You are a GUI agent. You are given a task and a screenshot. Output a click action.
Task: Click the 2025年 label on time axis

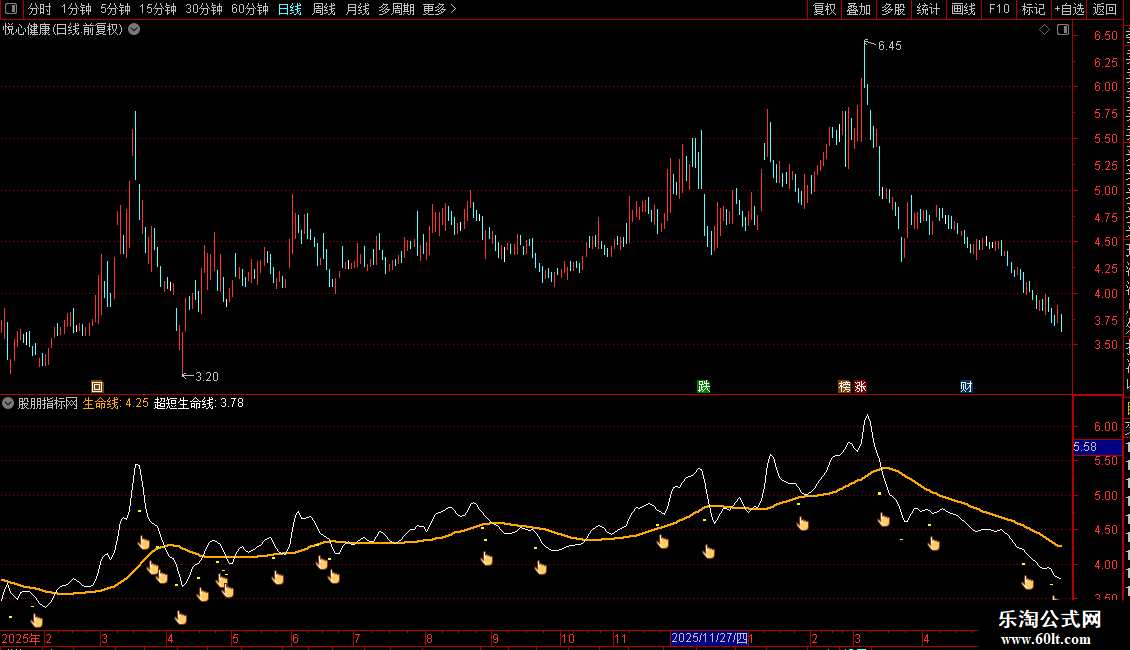click(x=21, y=638)
